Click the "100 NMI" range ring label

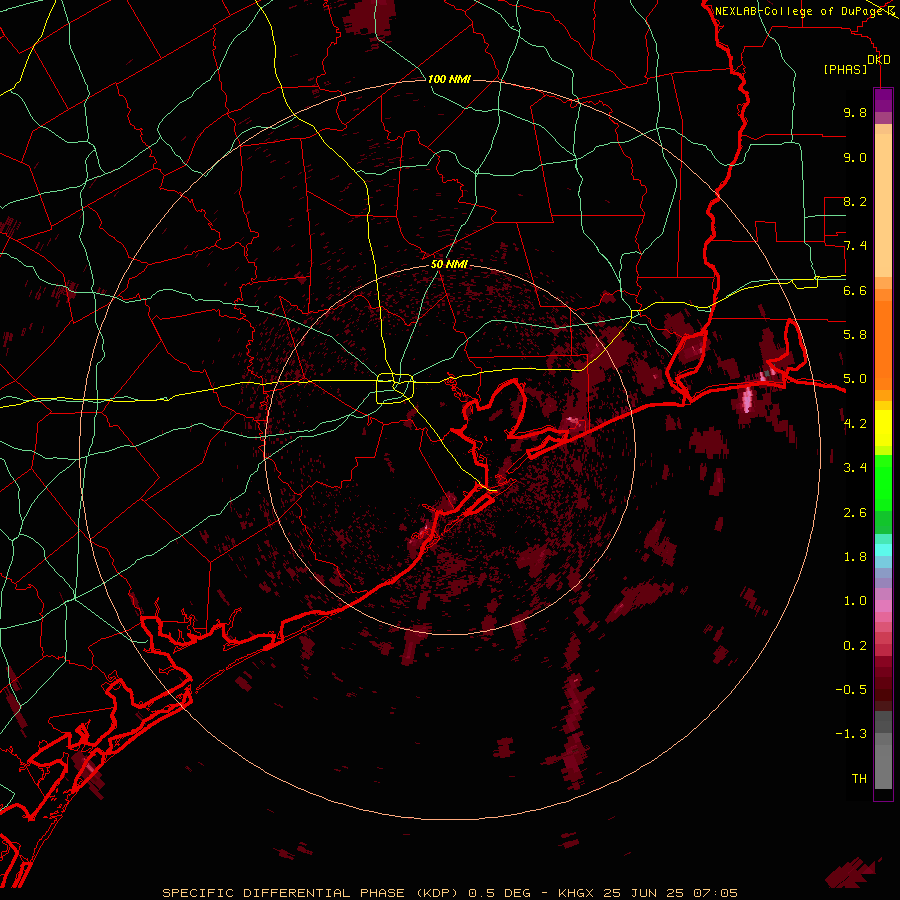(x=449, y=79)
